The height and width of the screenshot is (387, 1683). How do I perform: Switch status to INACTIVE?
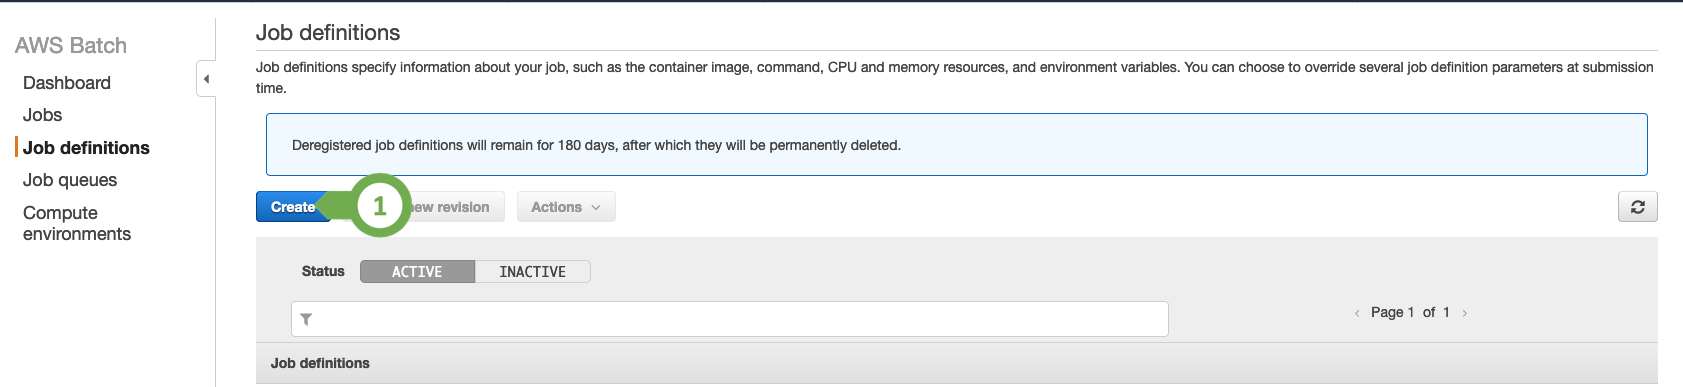(532, 272)
